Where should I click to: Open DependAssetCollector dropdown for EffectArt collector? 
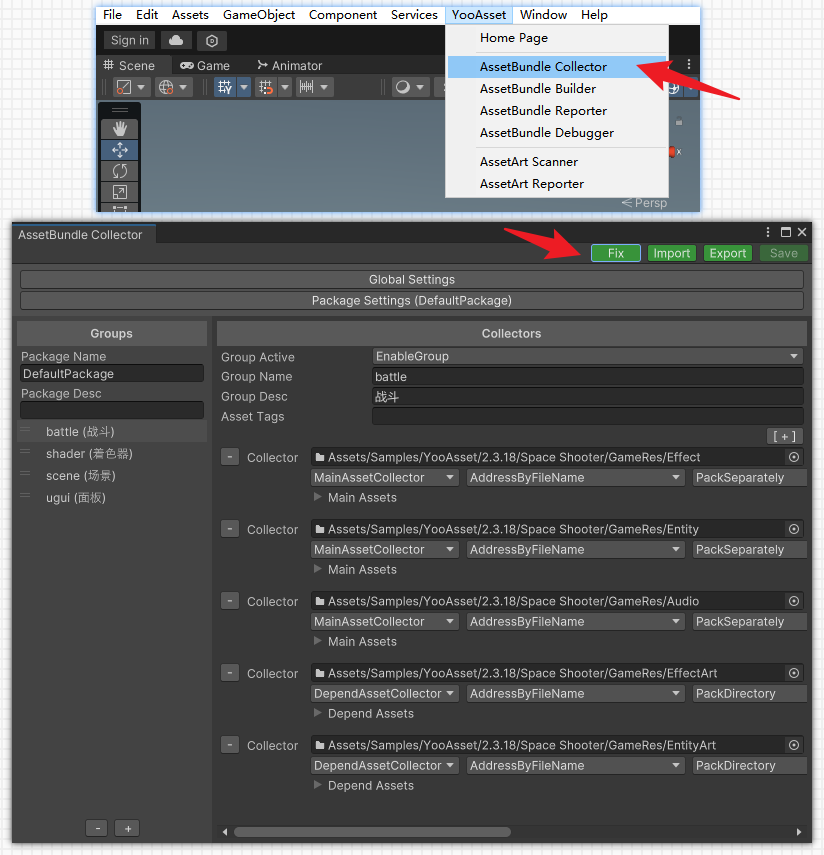pyautogui.click(x=385, y=694)
